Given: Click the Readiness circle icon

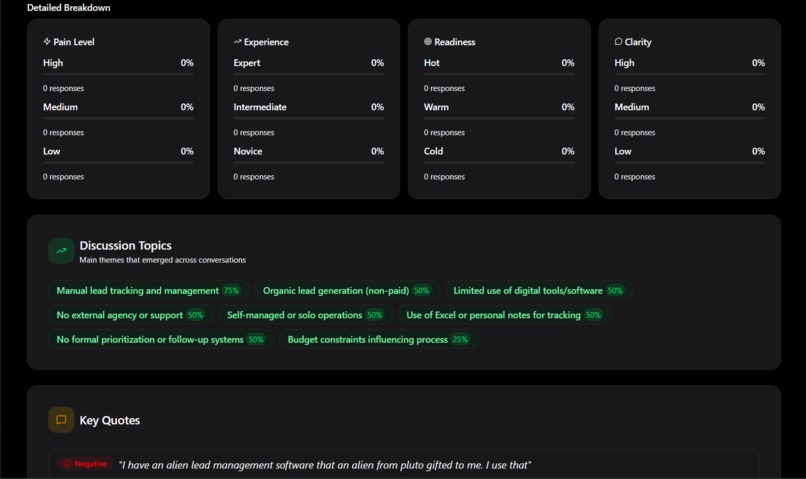Looking at the screenshot, I should tap(428, 42).
